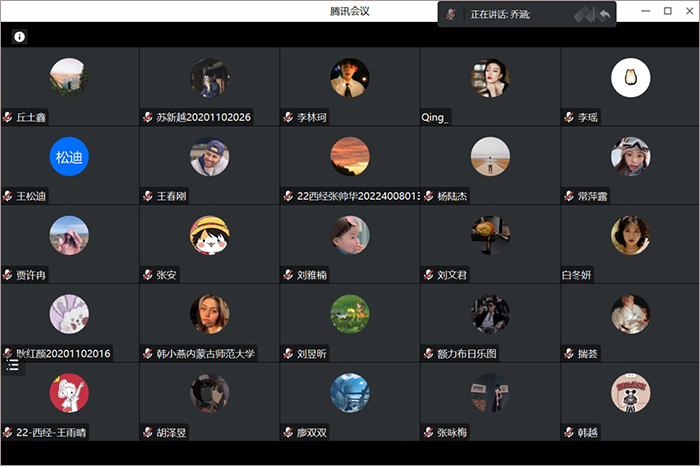Image resolution: width=700 pixels, height=466 pixels.
Task: Click 22-西经-王雨晴's red avatar
Action: [69, 393]
